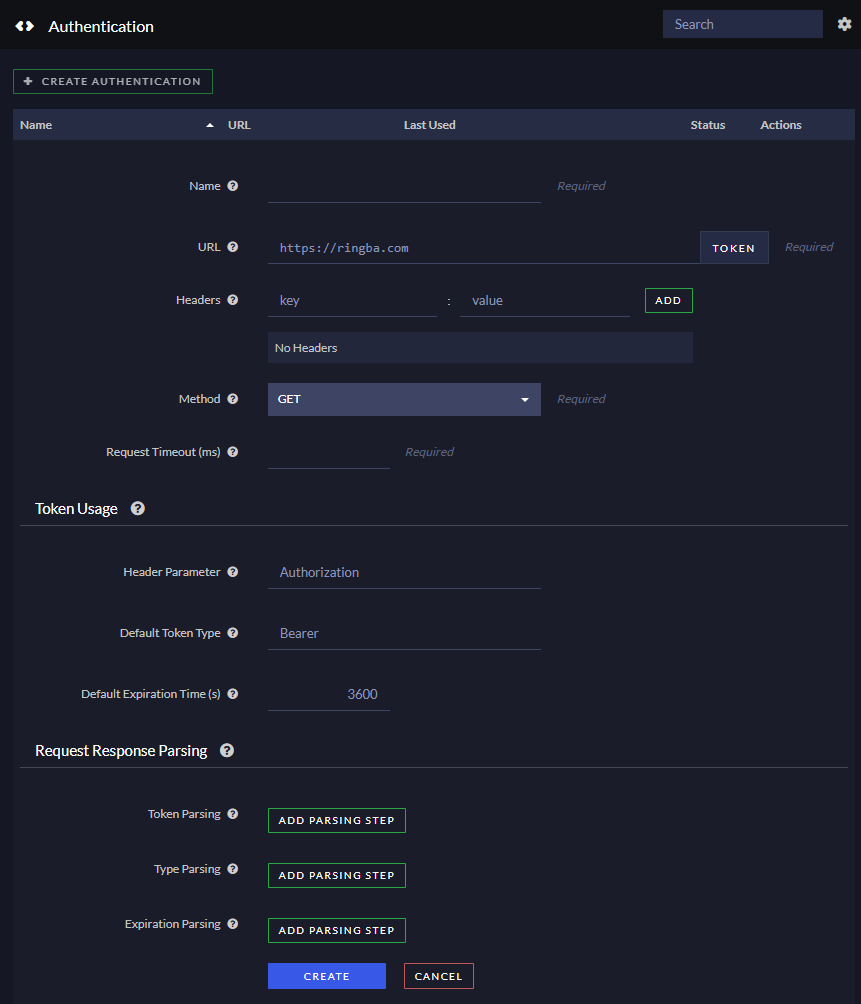This screenshot has width=861, height=1004.
Task: Click the Default Expiration Time 3600 field
Action: pos(328,694)
